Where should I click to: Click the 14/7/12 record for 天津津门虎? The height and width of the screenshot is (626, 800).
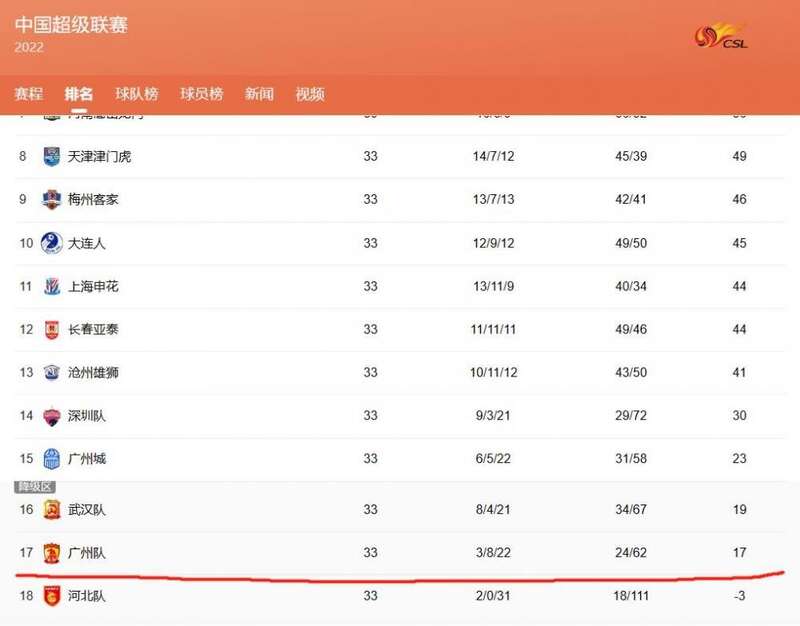point(493,156)
